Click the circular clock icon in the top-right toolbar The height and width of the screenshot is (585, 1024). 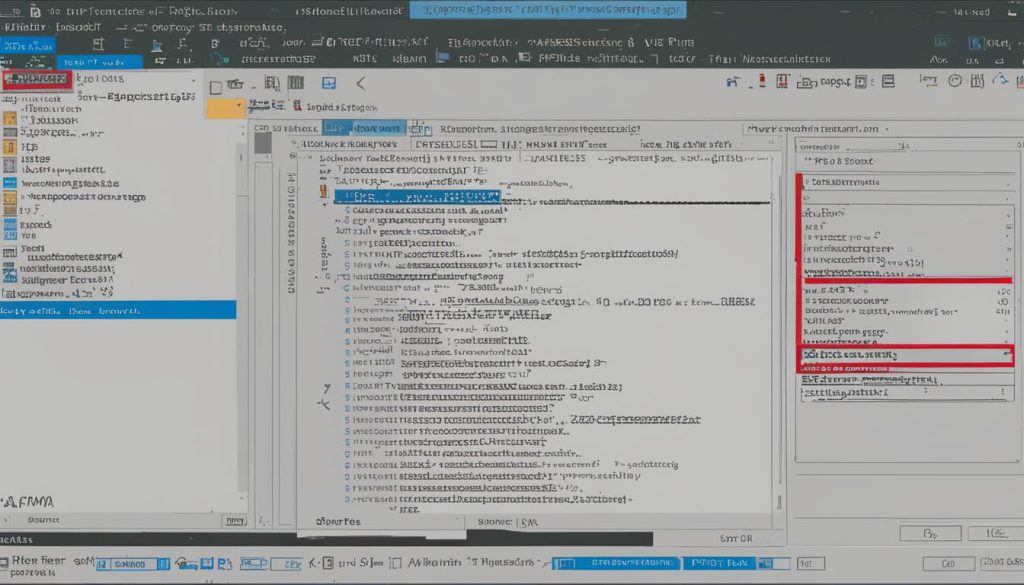click(955, 81)
